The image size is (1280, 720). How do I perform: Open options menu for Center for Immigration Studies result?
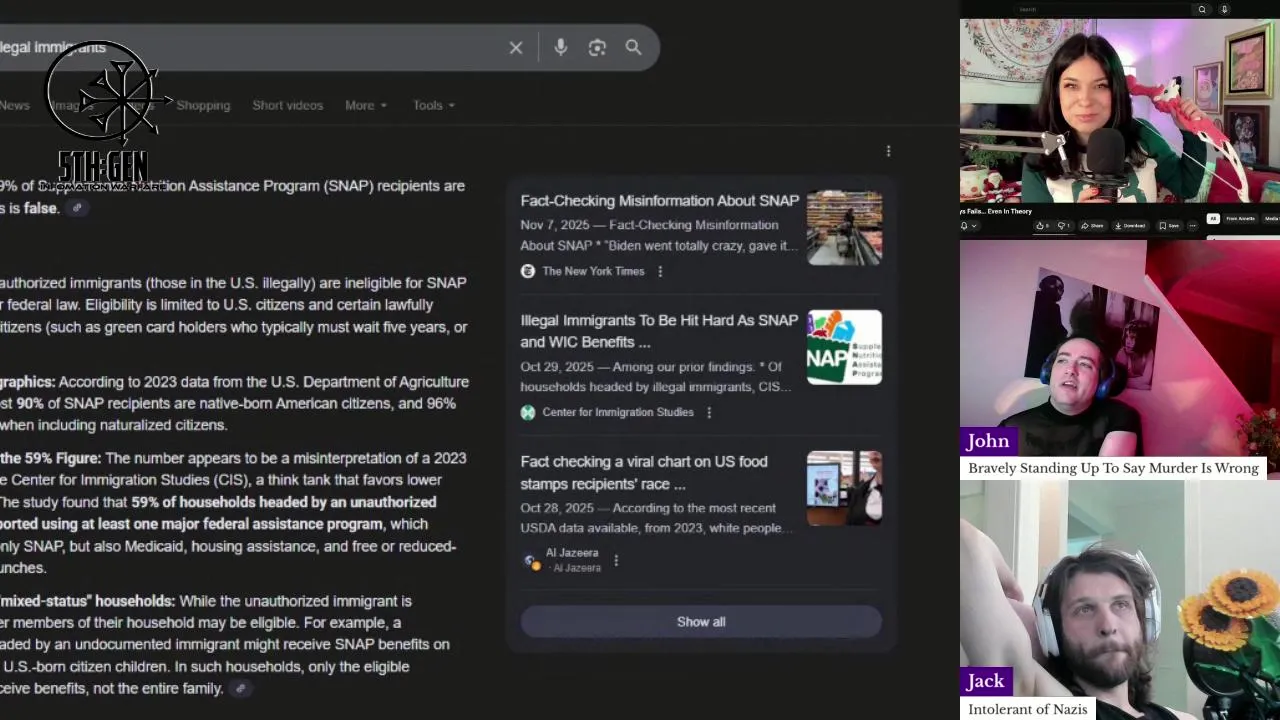pos(709,412)
